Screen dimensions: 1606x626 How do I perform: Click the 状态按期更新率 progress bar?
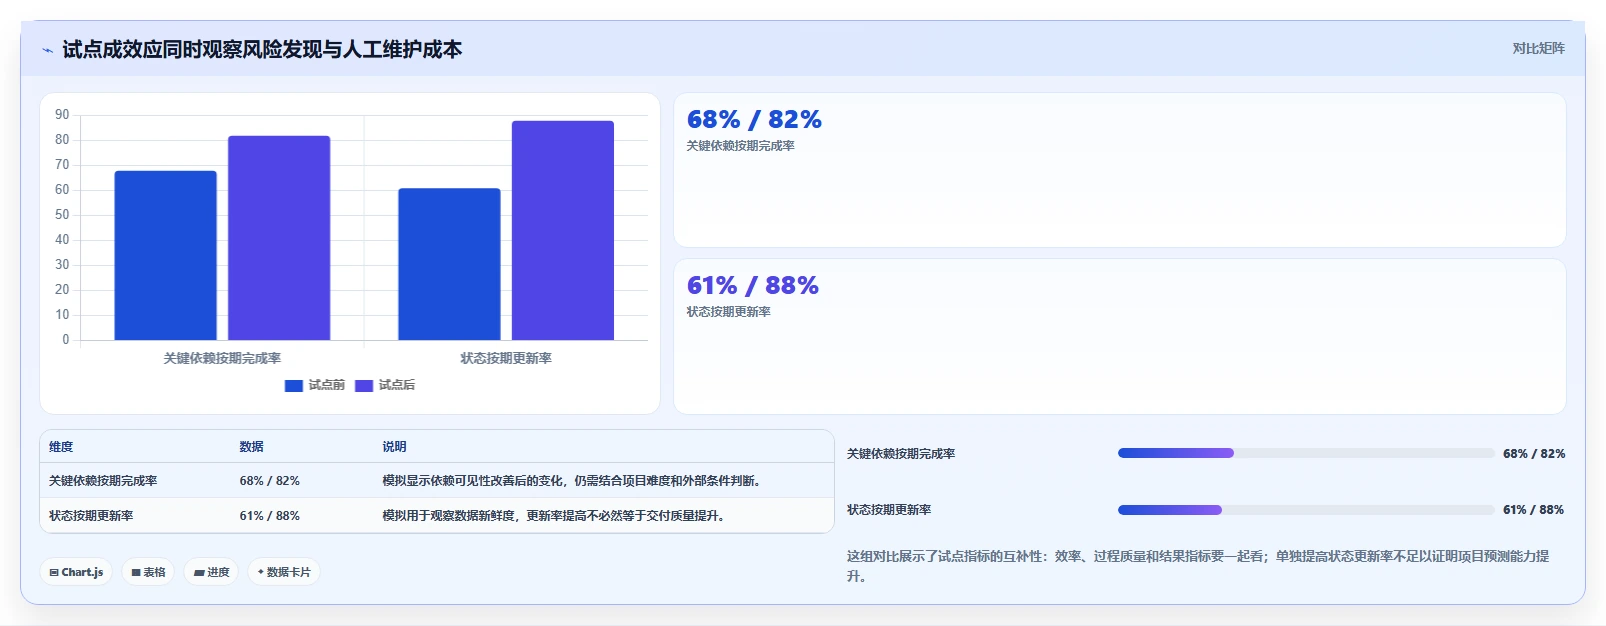point(1306,510)
